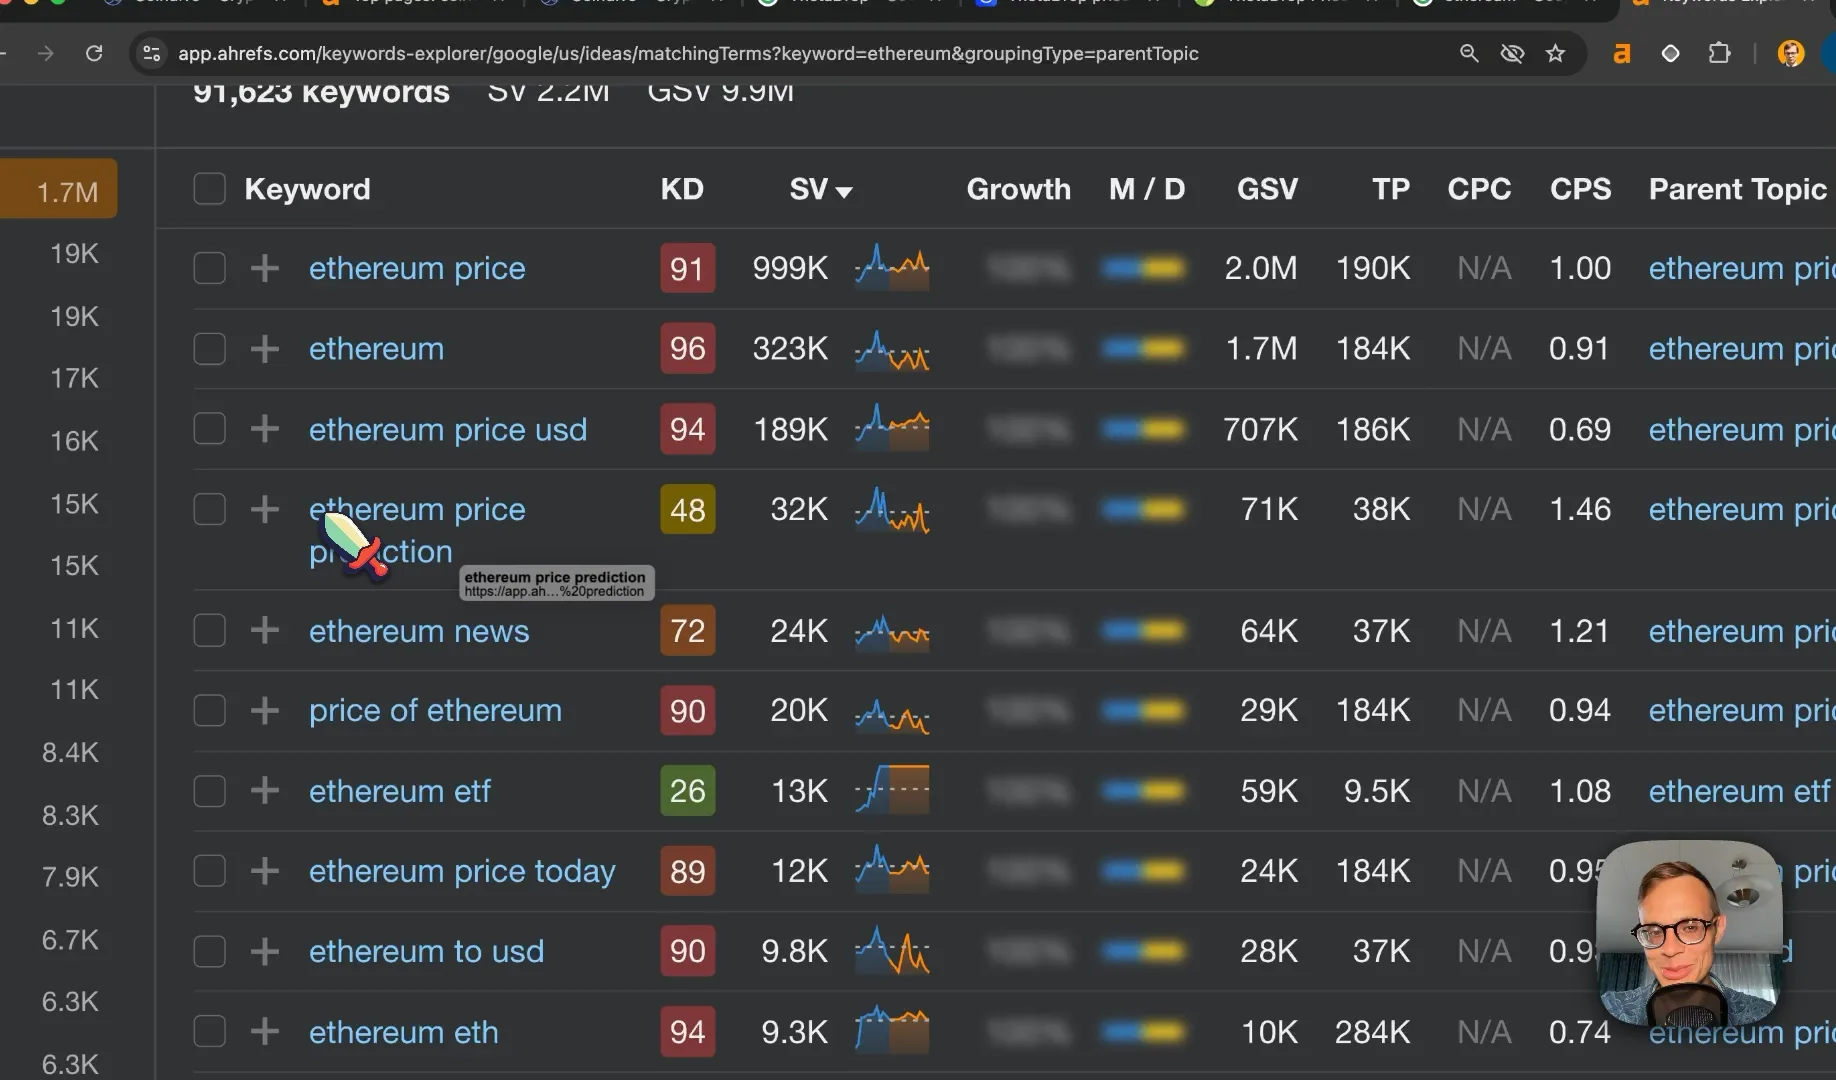Sort by the SV column dropdown arrow
The width and height of the screenshot is (1836, 1080).
click(844, 192)
